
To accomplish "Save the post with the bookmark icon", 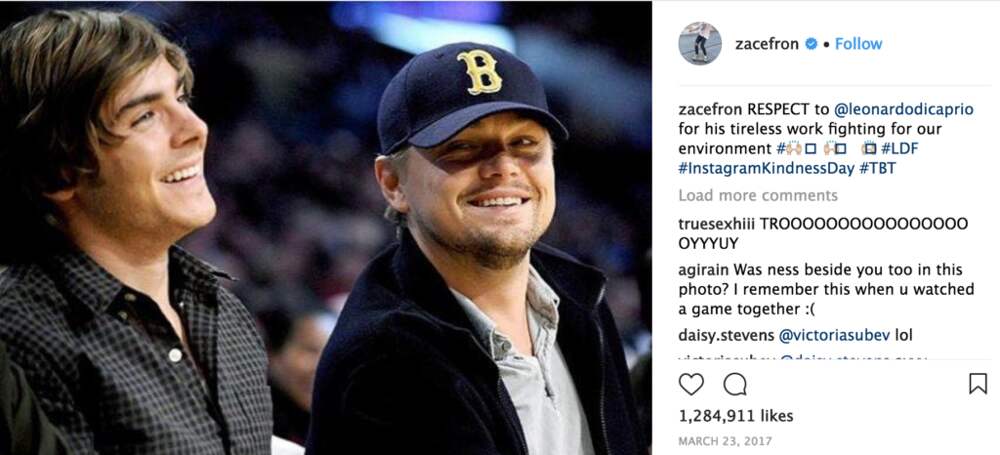I will [977, 384].
